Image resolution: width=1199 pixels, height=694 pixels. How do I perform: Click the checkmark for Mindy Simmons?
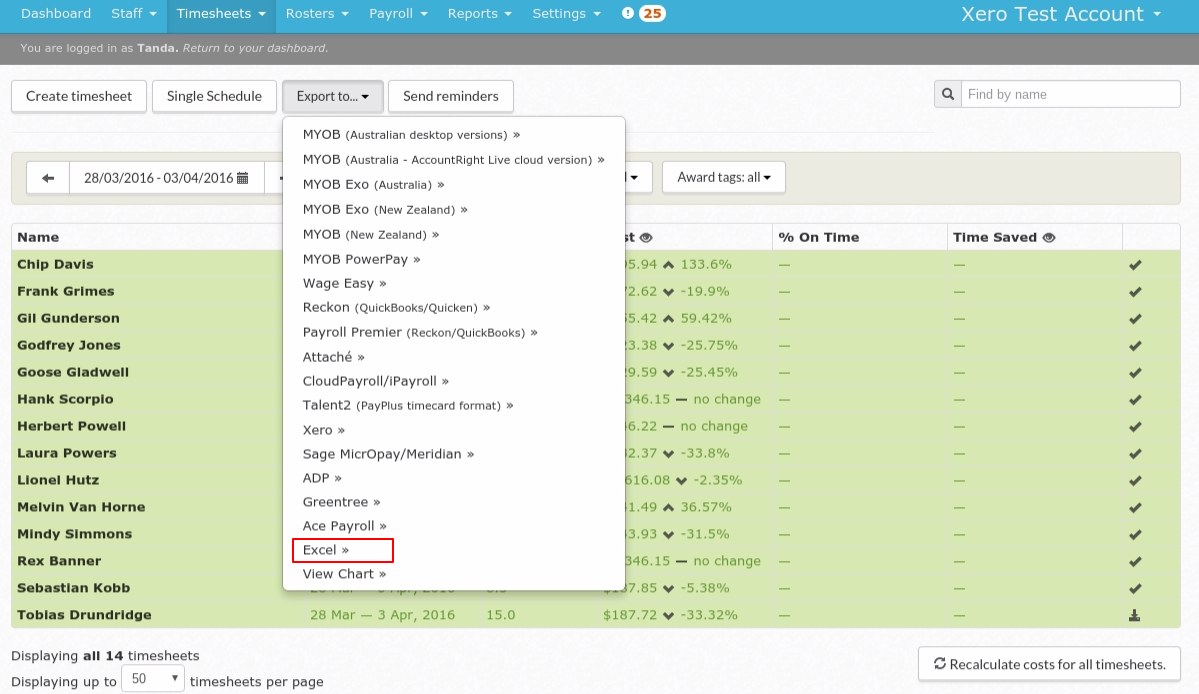coord(1135,534)
